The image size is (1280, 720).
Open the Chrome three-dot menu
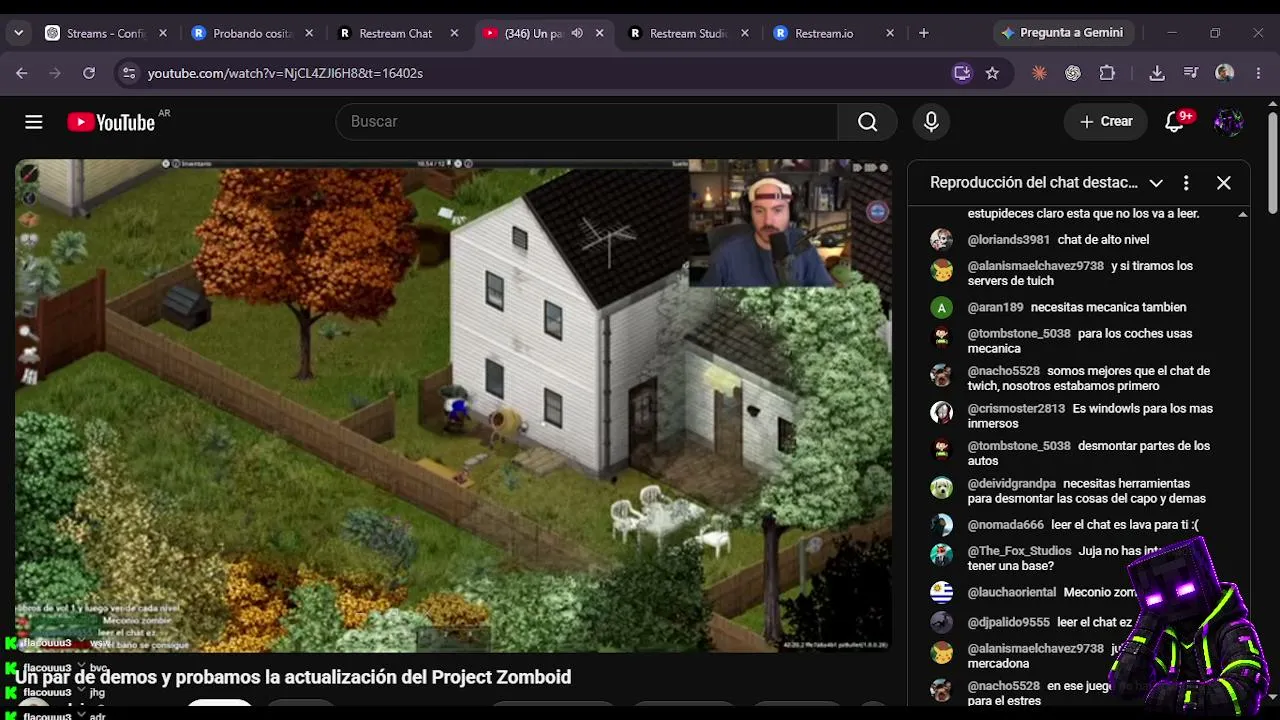point(1258,73)
